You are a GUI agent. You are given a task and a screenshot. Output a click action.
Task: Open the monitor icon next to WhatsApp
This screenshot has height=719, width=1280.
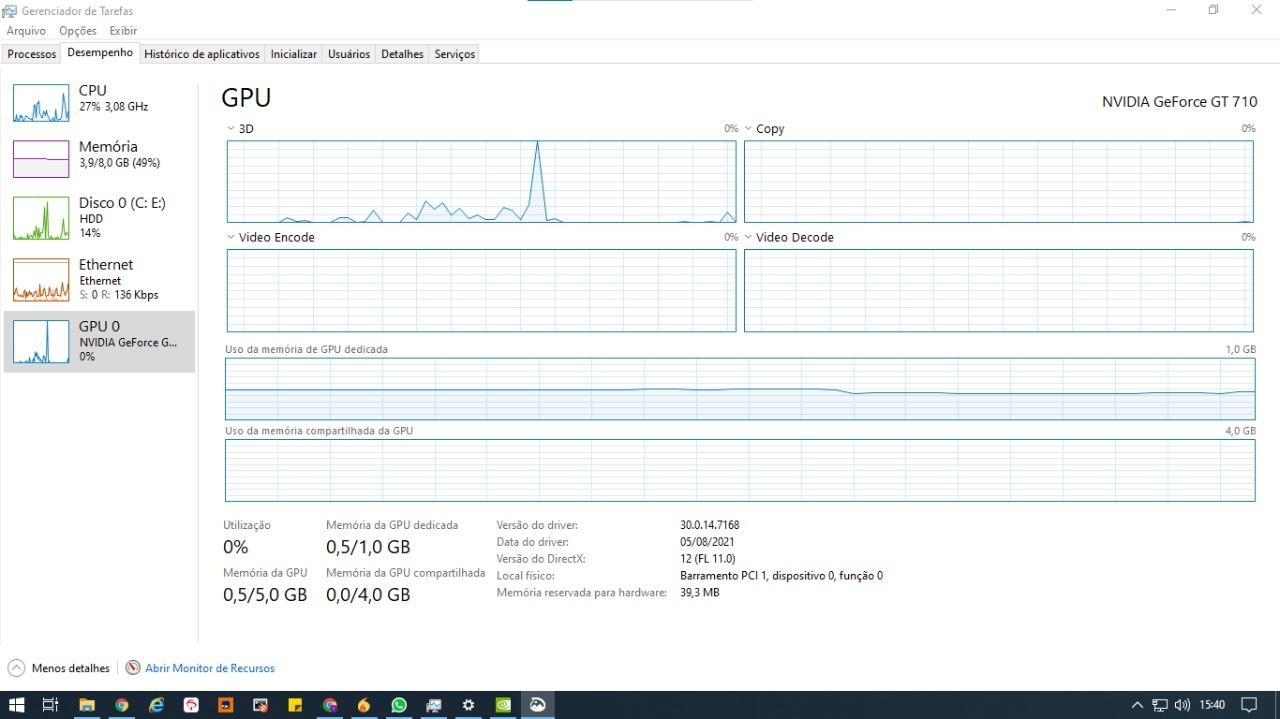click(434, 705)
